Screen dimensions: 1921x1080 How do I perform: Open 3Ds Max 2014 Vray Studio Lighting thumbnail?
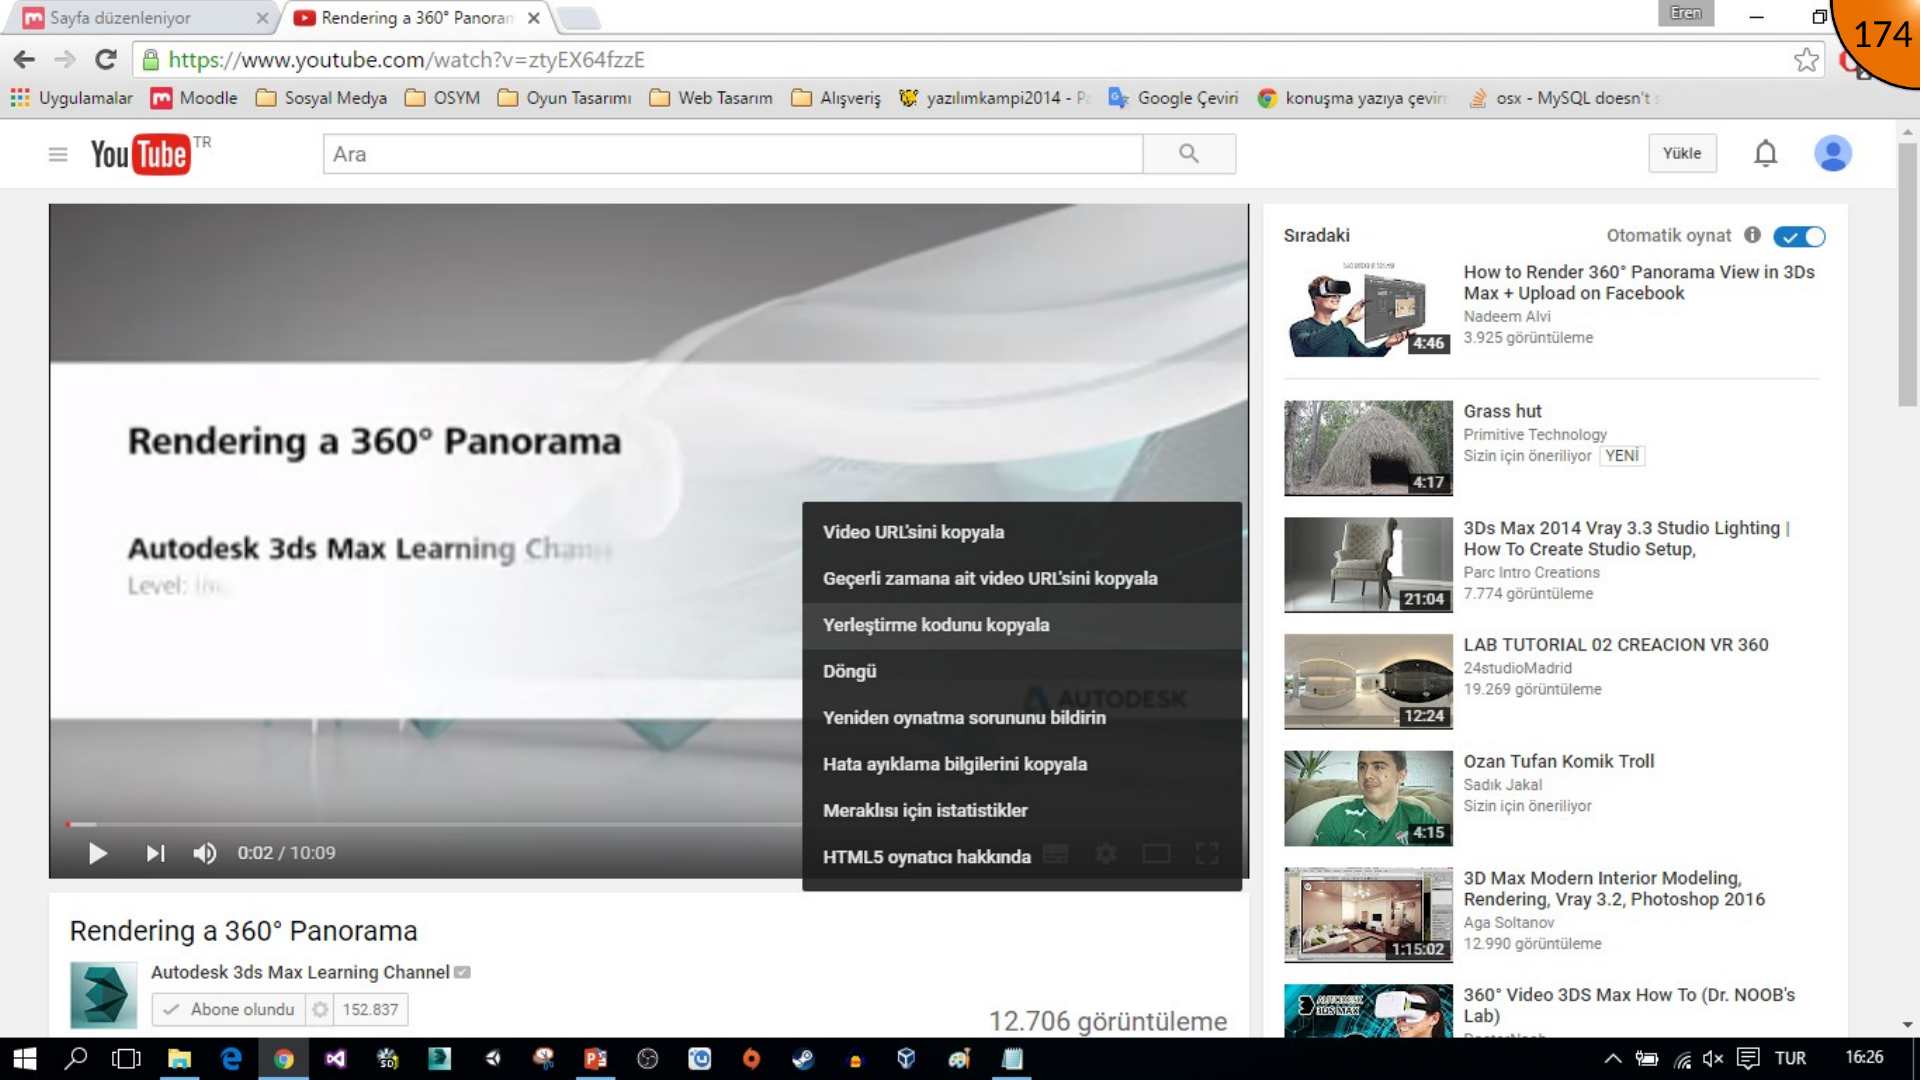pyautogui.click(x=1368, y=564)
